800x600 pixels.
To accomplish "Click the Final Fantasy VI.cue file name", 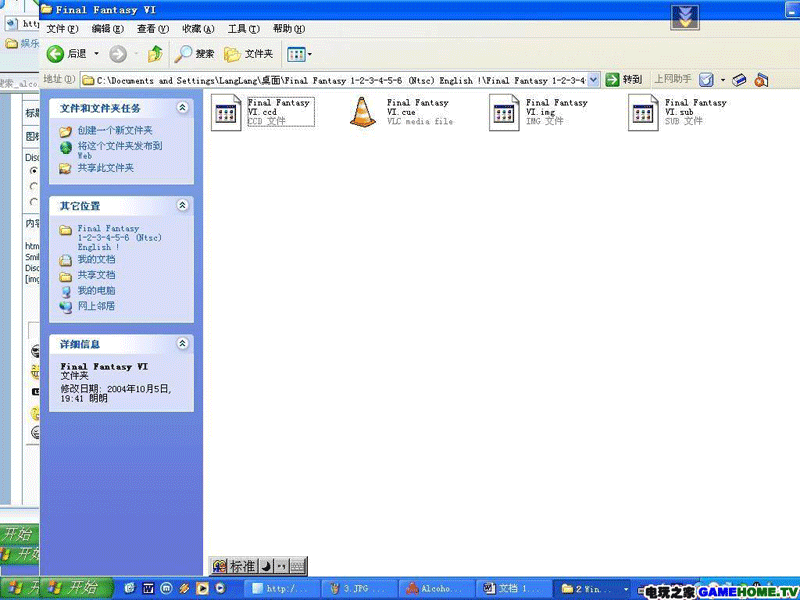I will 418,107.
